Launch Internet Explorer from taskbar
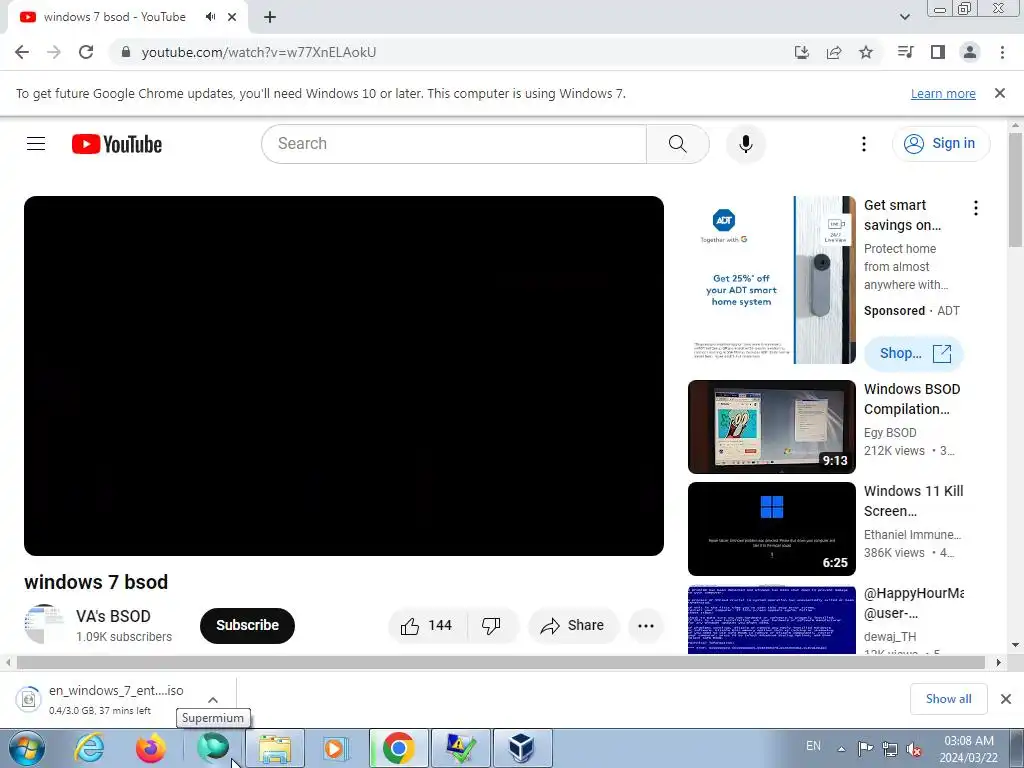This screenshot has width=1024, height=768. click(x=89, y=748)
